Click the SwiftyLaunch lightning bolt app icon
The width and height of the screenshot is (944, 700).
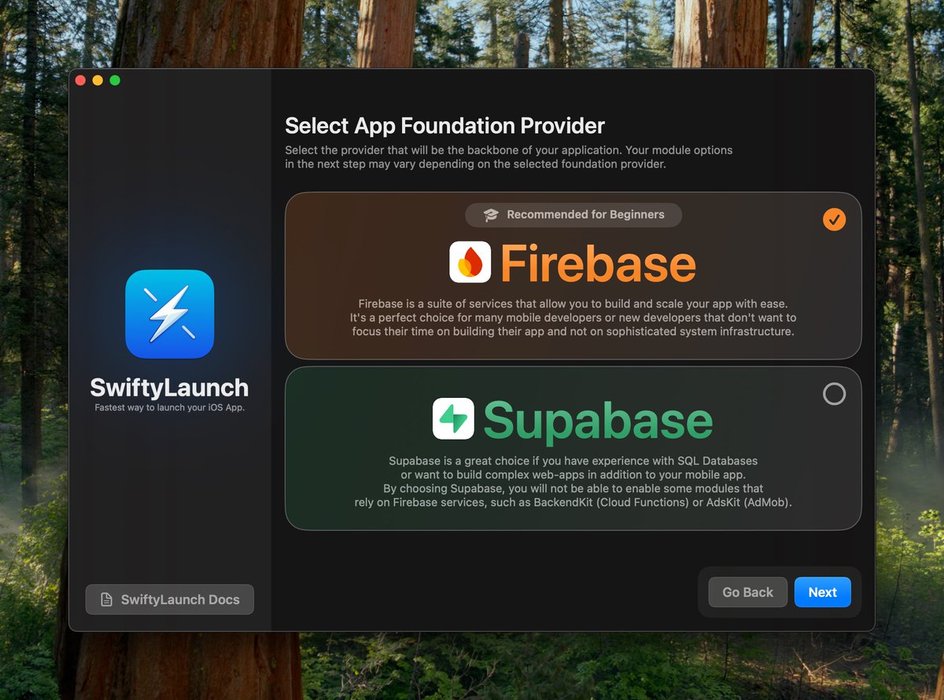(169, 314)
